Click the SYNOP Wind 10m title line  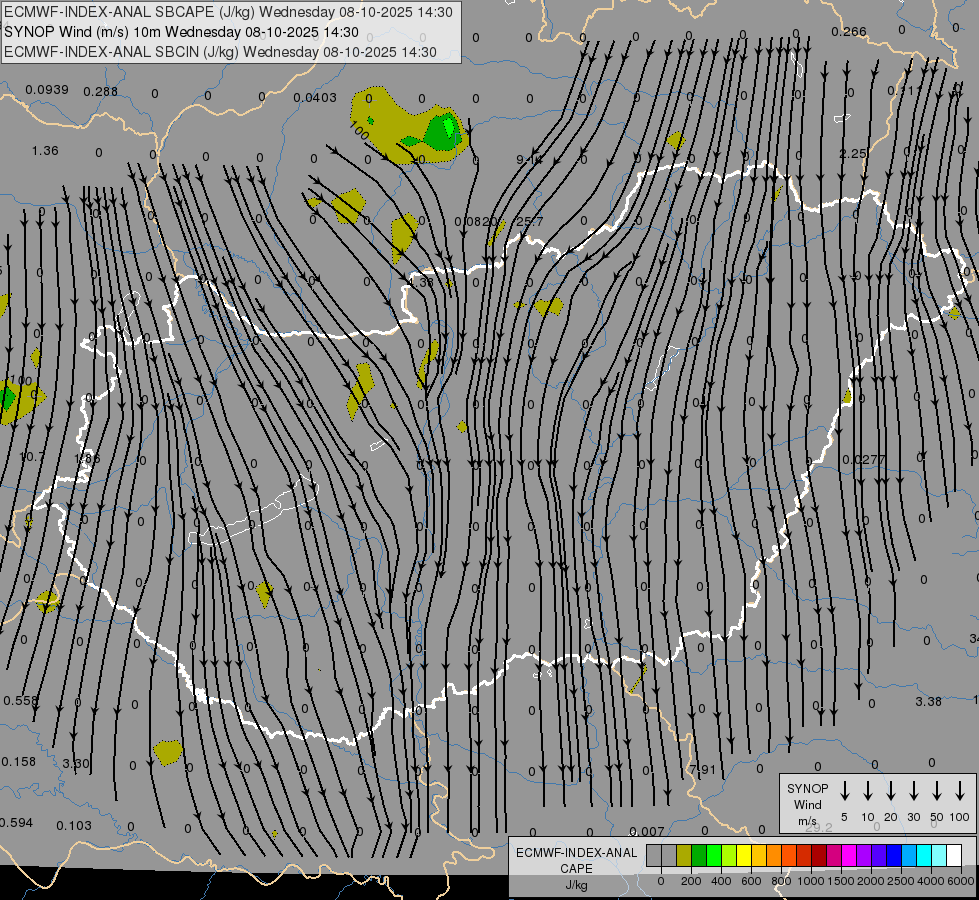(x=182, y=32)
